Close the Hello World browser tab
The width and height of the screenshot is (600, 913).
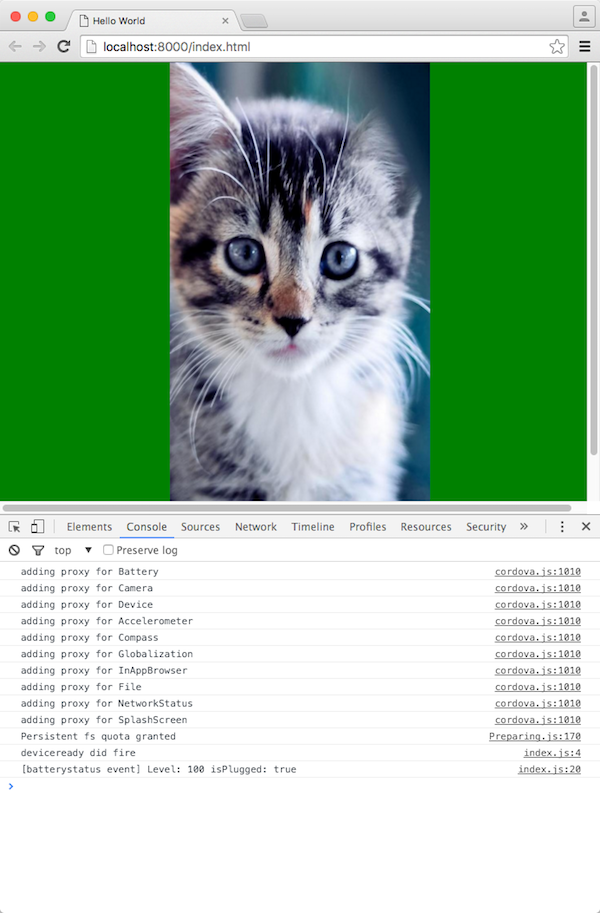point(225,21)
